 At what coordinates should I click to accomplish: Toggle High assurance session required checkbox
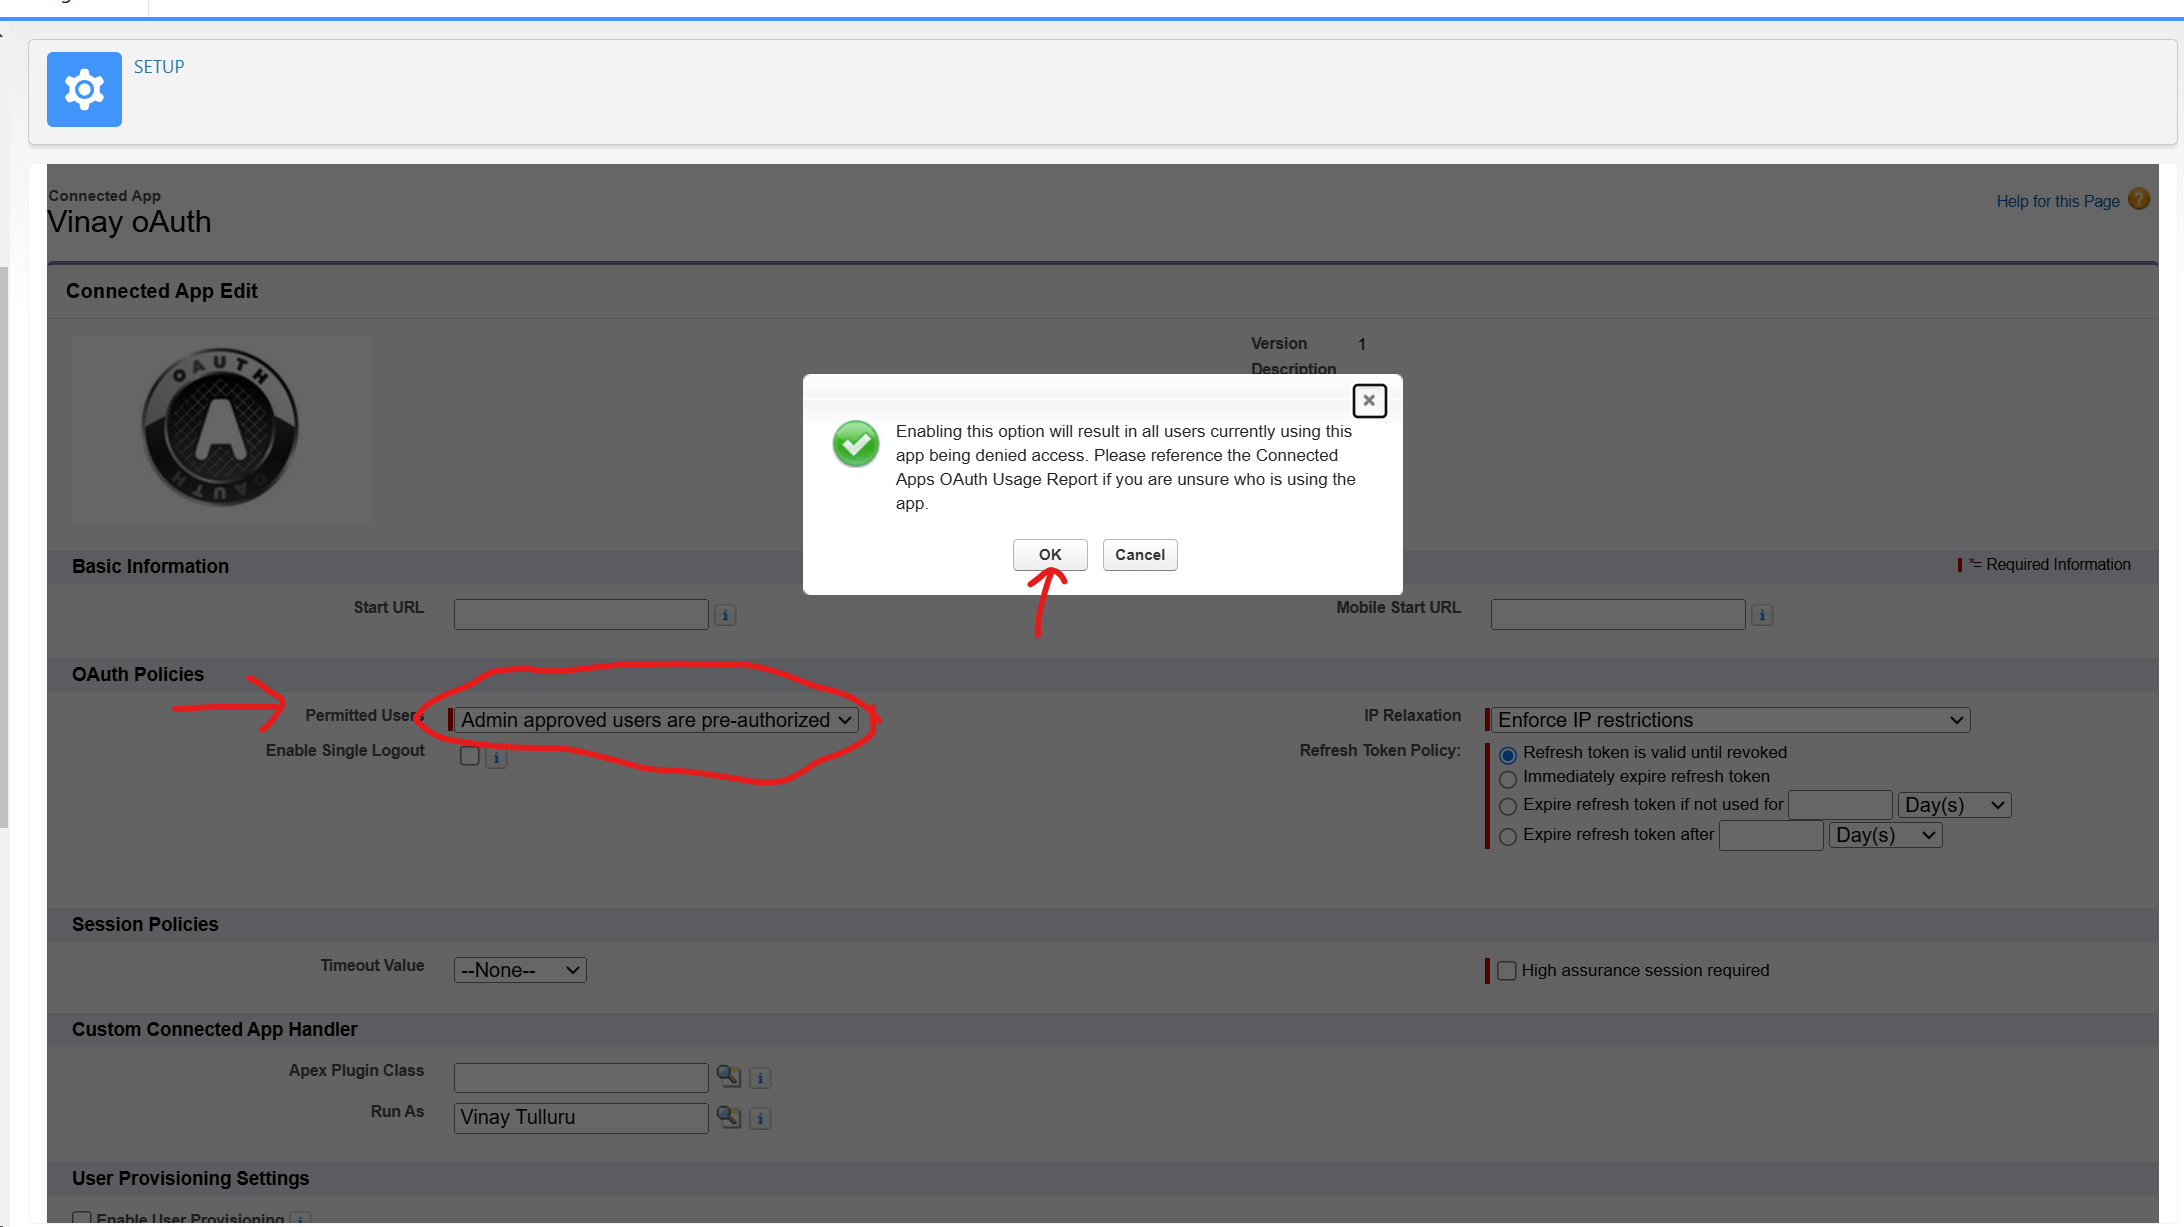point(1506,970)
